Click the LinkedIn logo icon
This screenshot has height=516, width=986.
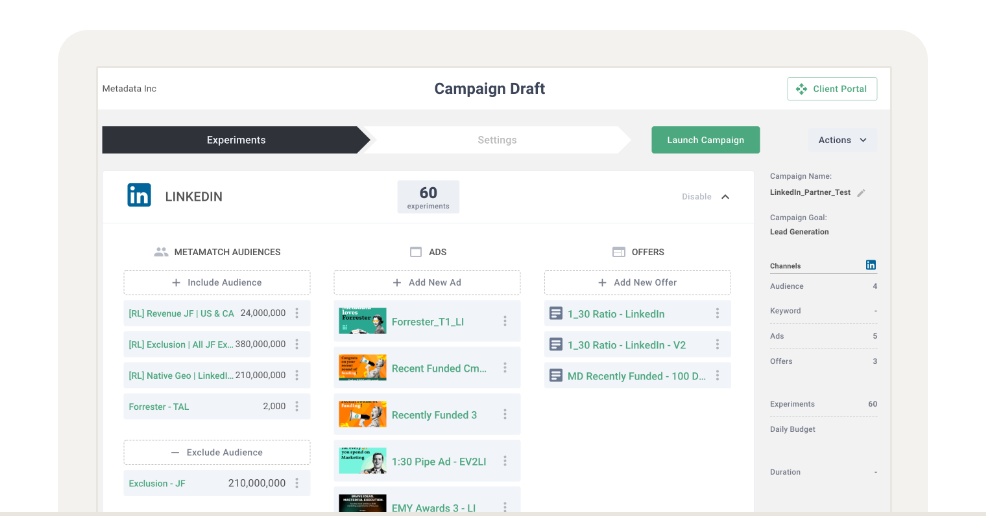(x=139, y=195)
